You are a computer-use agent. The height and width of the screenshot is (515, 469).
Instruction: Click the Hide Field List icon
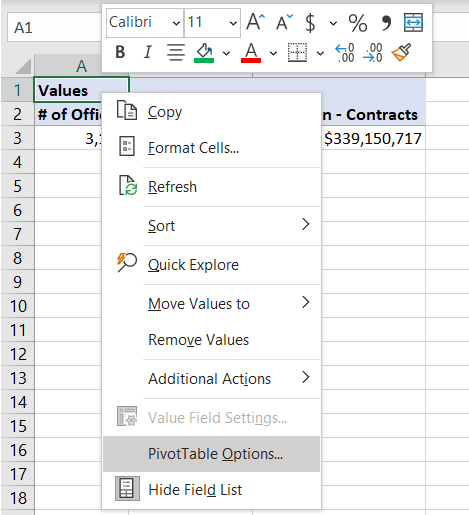point(127,489)
